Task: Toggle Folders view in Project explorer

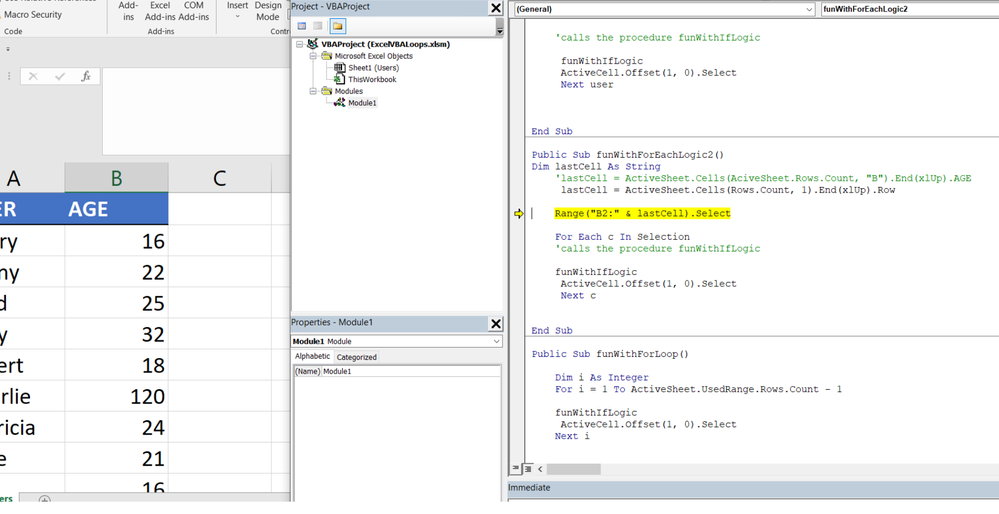Action: 338,26
